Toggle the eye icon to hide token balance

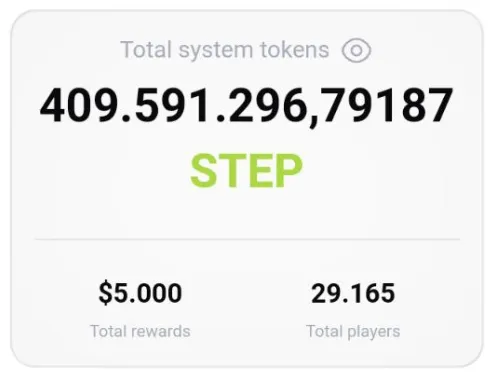356,50
